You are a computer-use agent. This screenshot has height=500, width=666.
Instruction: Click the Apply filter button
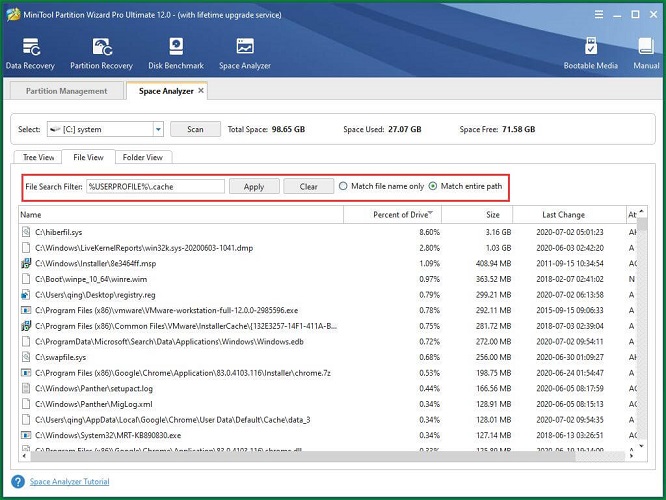254,186
